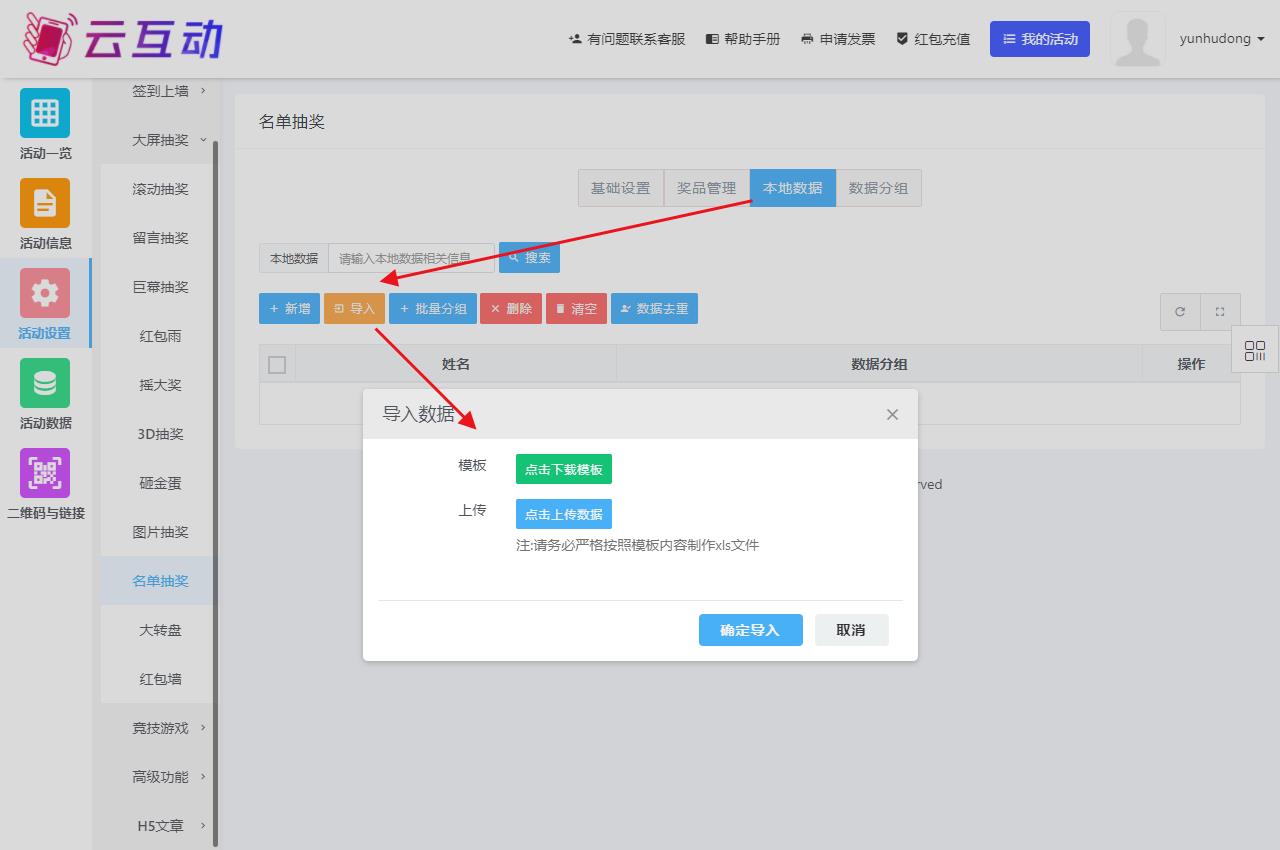Click the refresh icon above the table

click(x=1180, y=311)
